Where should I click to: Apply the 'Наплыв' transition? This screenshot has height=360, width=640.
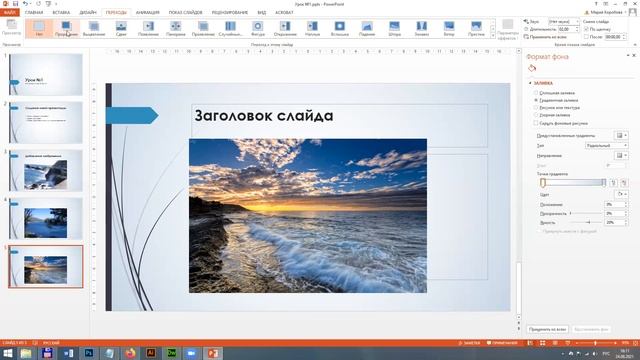point(312,29)
